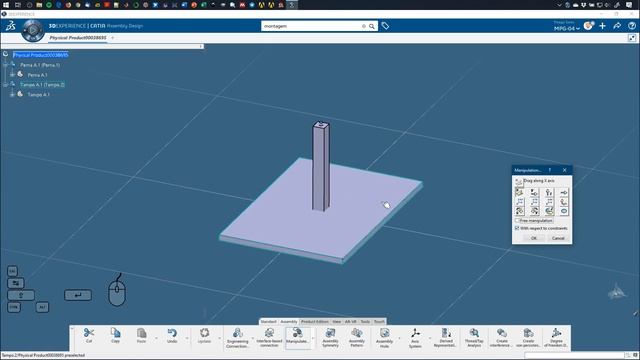The image size is (640, 360).
Task: Start the Assembly Pattern tool
Action: click(357, 338)
